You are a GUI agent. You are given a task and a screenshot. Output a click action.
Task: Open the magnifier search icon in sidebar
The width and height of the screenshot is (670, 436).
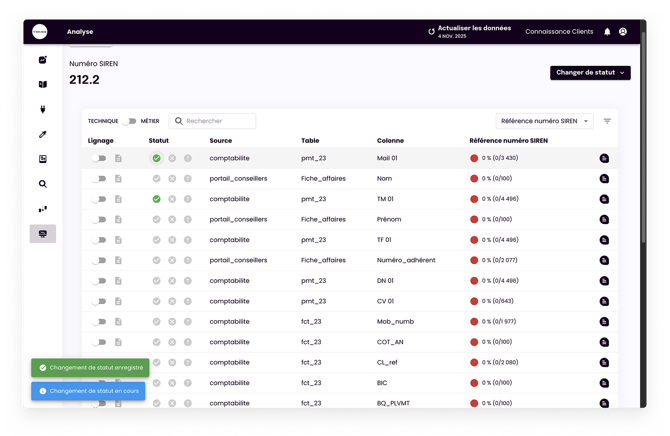(x=43, y=184)
